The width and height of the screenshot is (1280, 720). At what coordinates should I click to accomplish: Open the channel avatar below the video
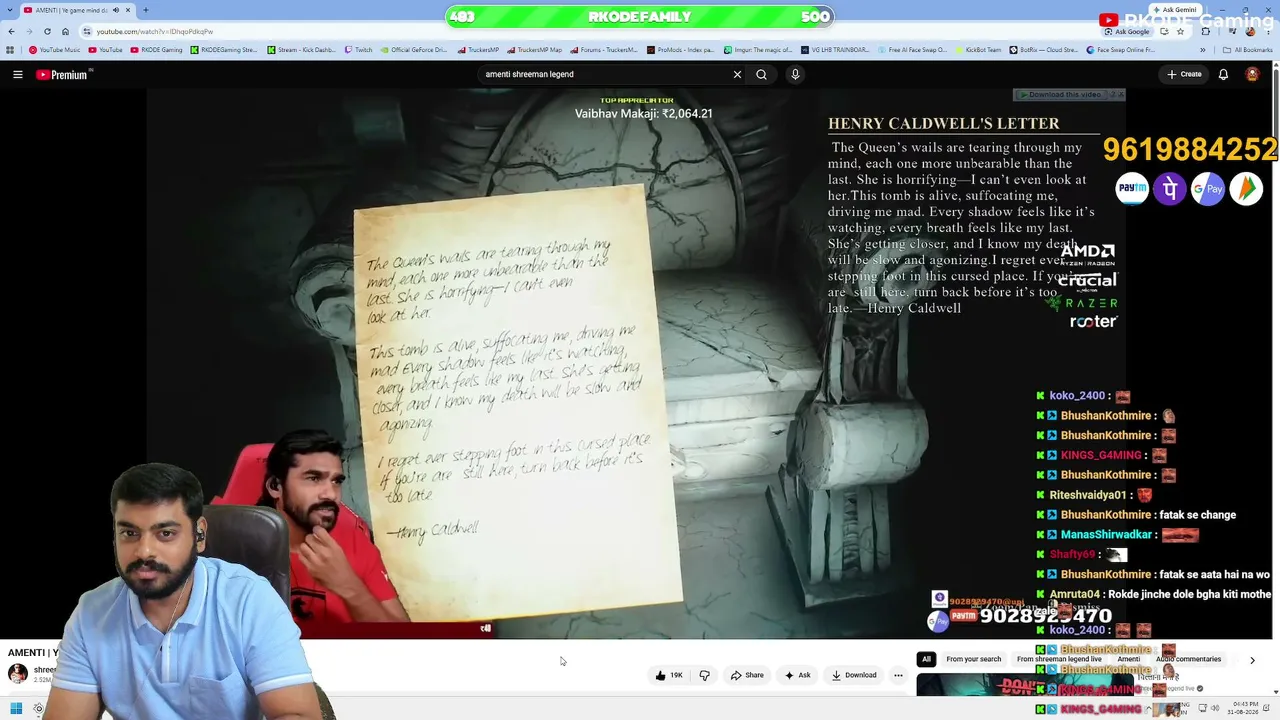[x=17, y=674]
